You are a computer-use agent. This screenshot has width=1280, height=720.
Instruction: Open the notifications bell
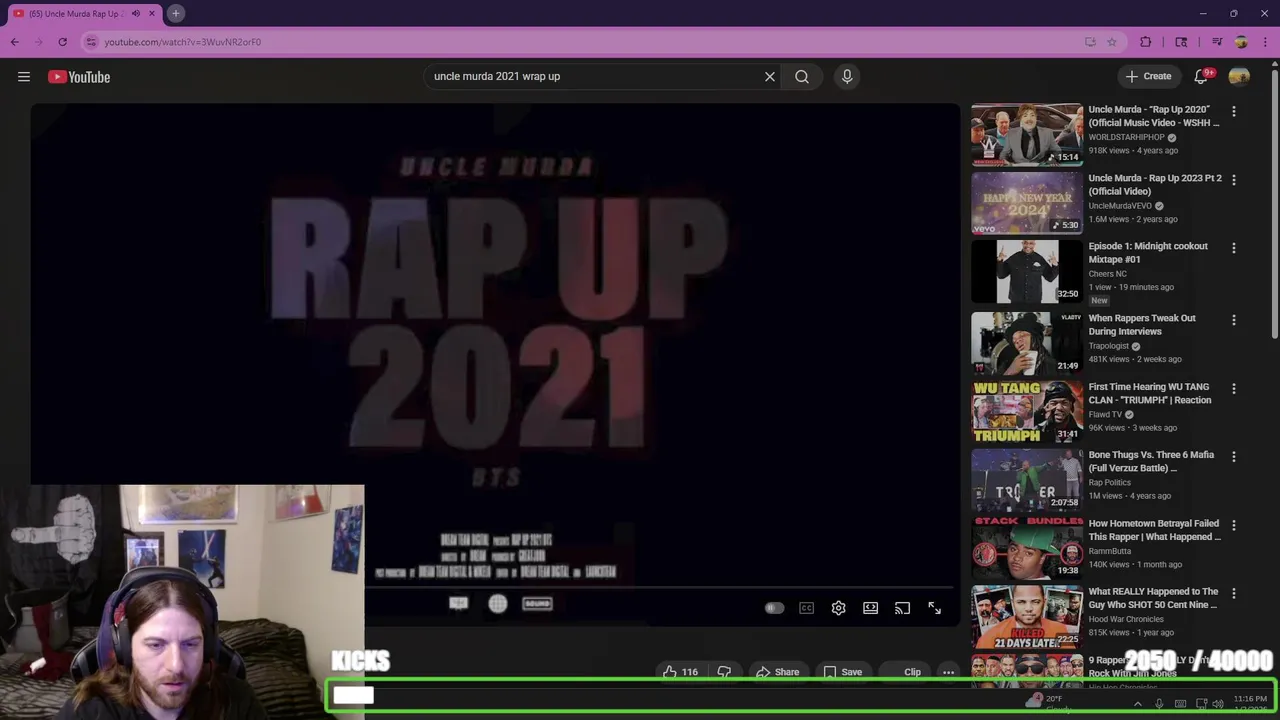pyautogui.click(x=1202, y=77)
